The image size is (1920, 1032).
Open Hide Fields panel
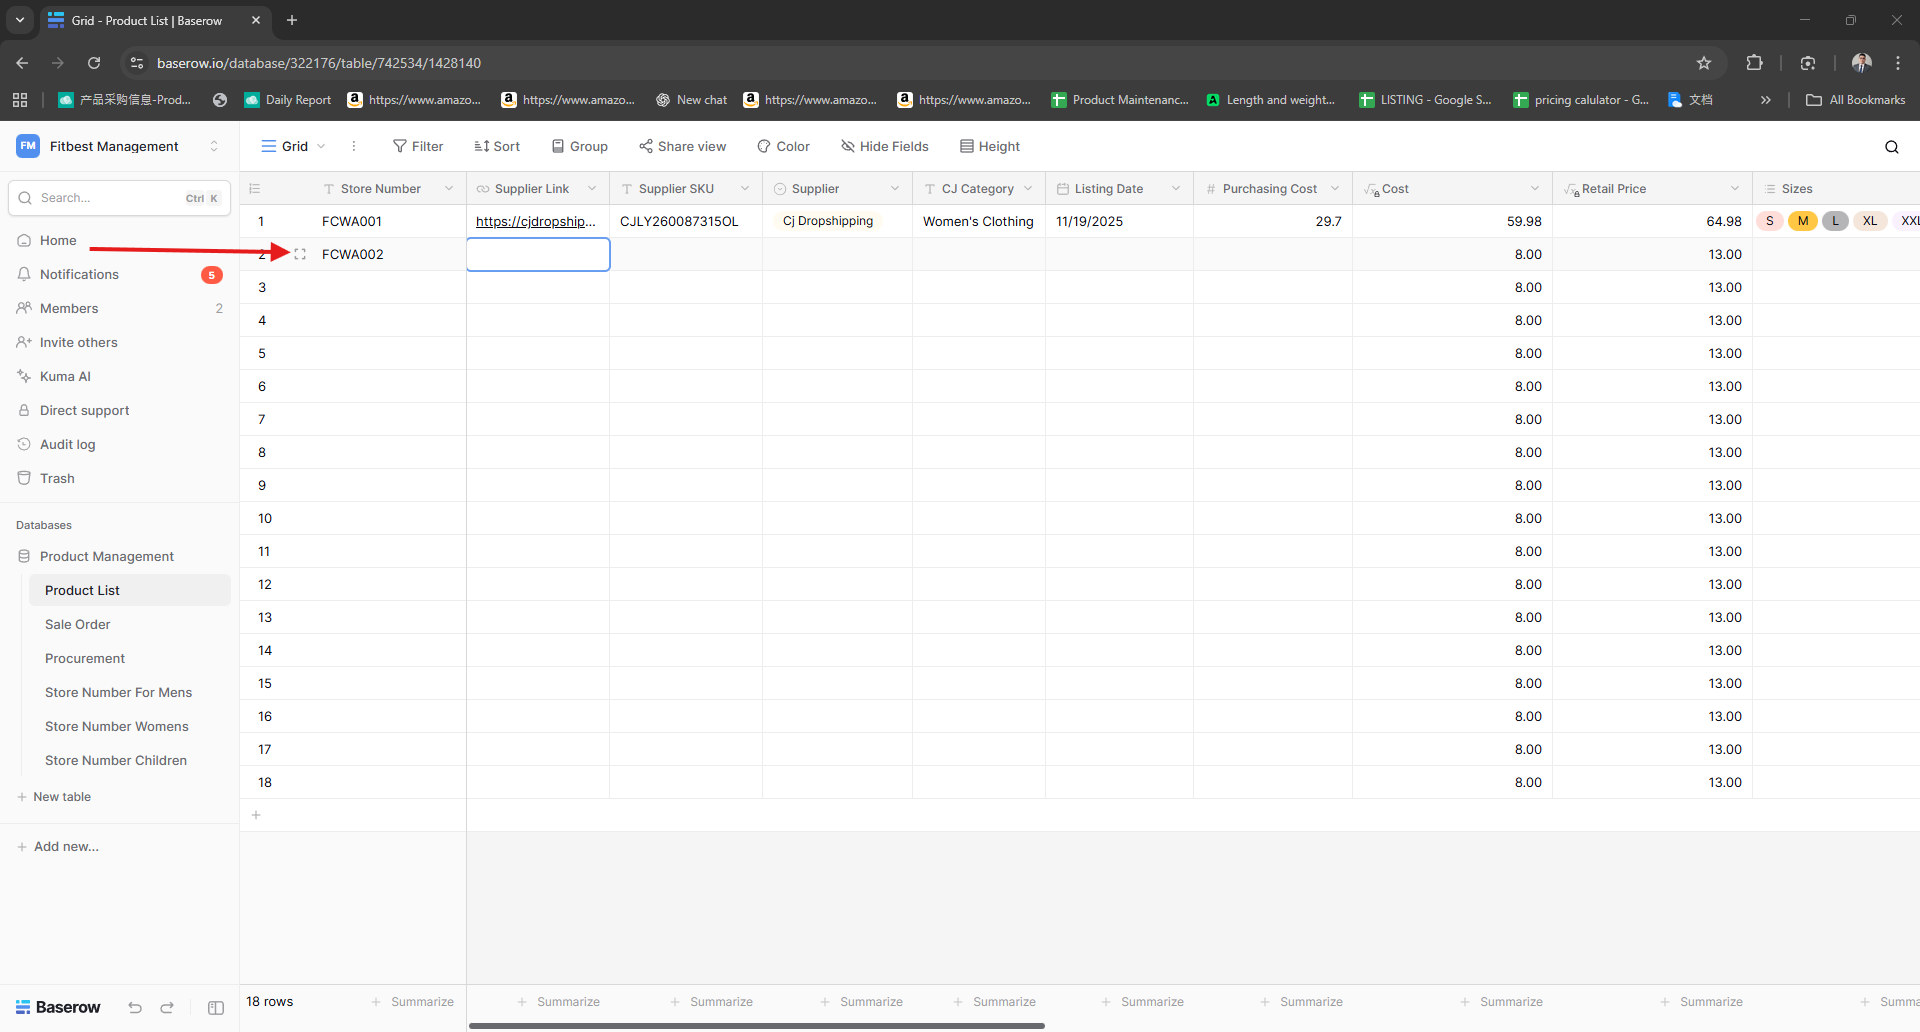pos(885,146)
